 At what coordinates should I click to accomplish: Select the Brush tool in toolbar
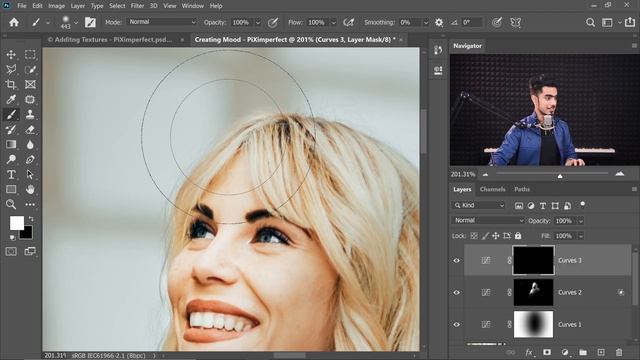point(11,115)
